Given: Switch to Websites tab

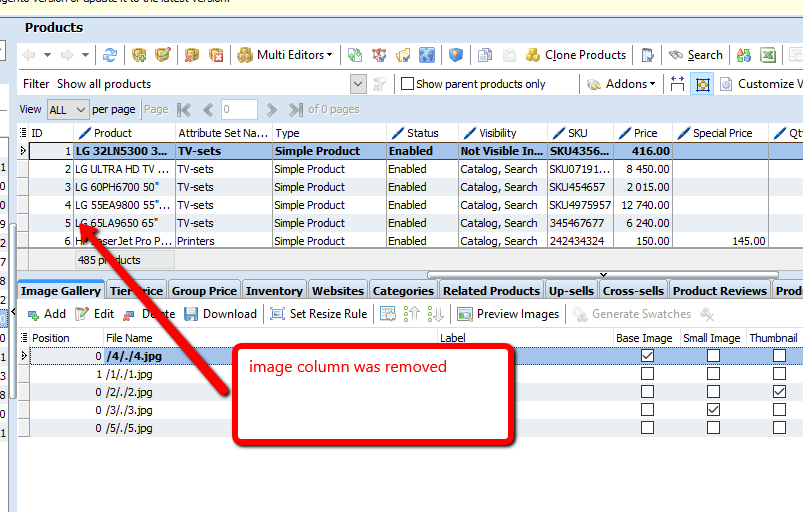Looking at the screenshot, I should tap(338, 291).
